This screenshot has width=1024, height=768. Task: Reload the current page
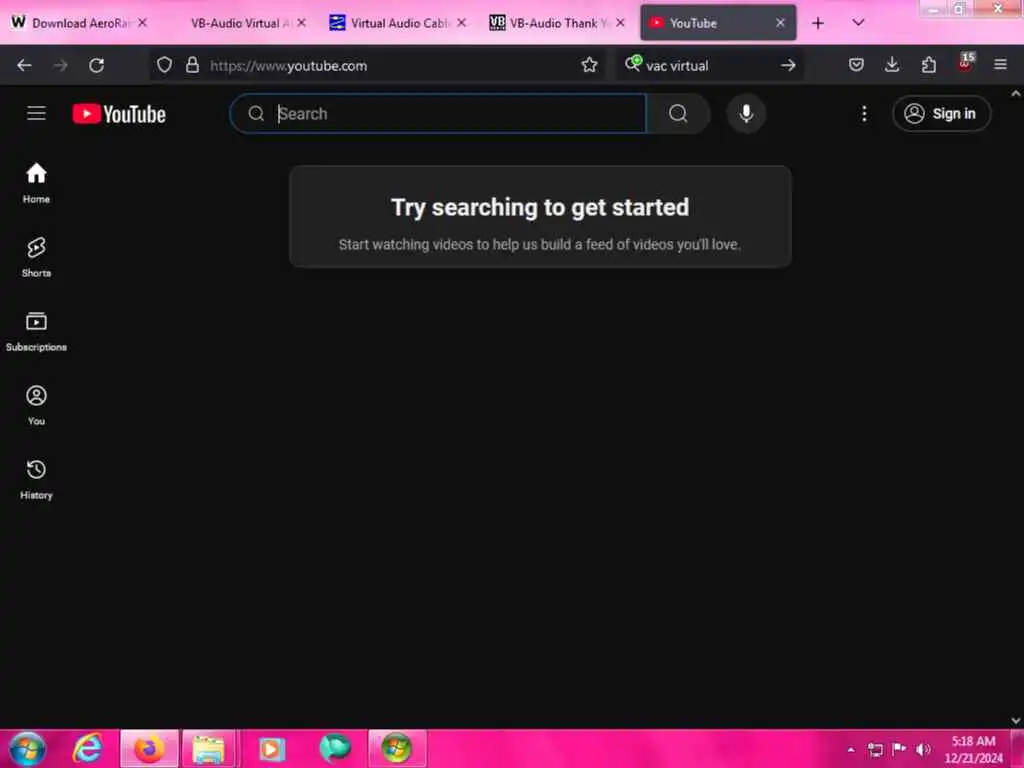tap(97, 65)
